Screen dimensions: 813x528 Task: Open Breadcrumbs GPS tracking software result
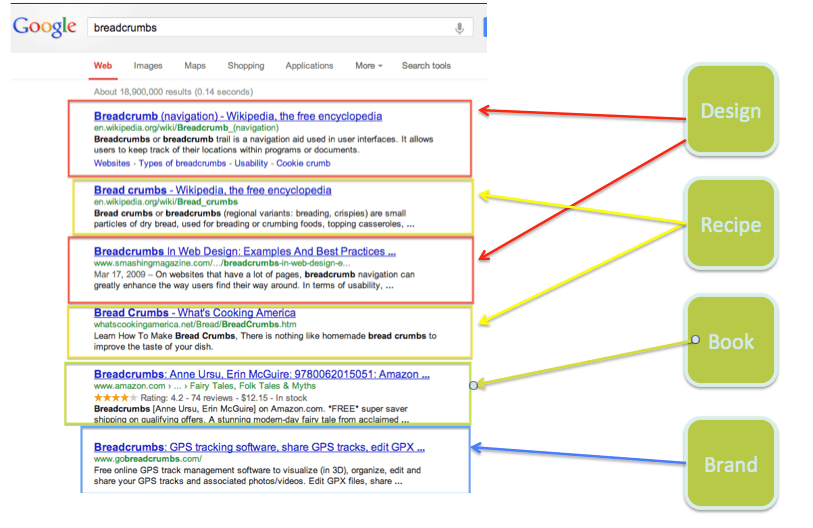pos(259,447)
